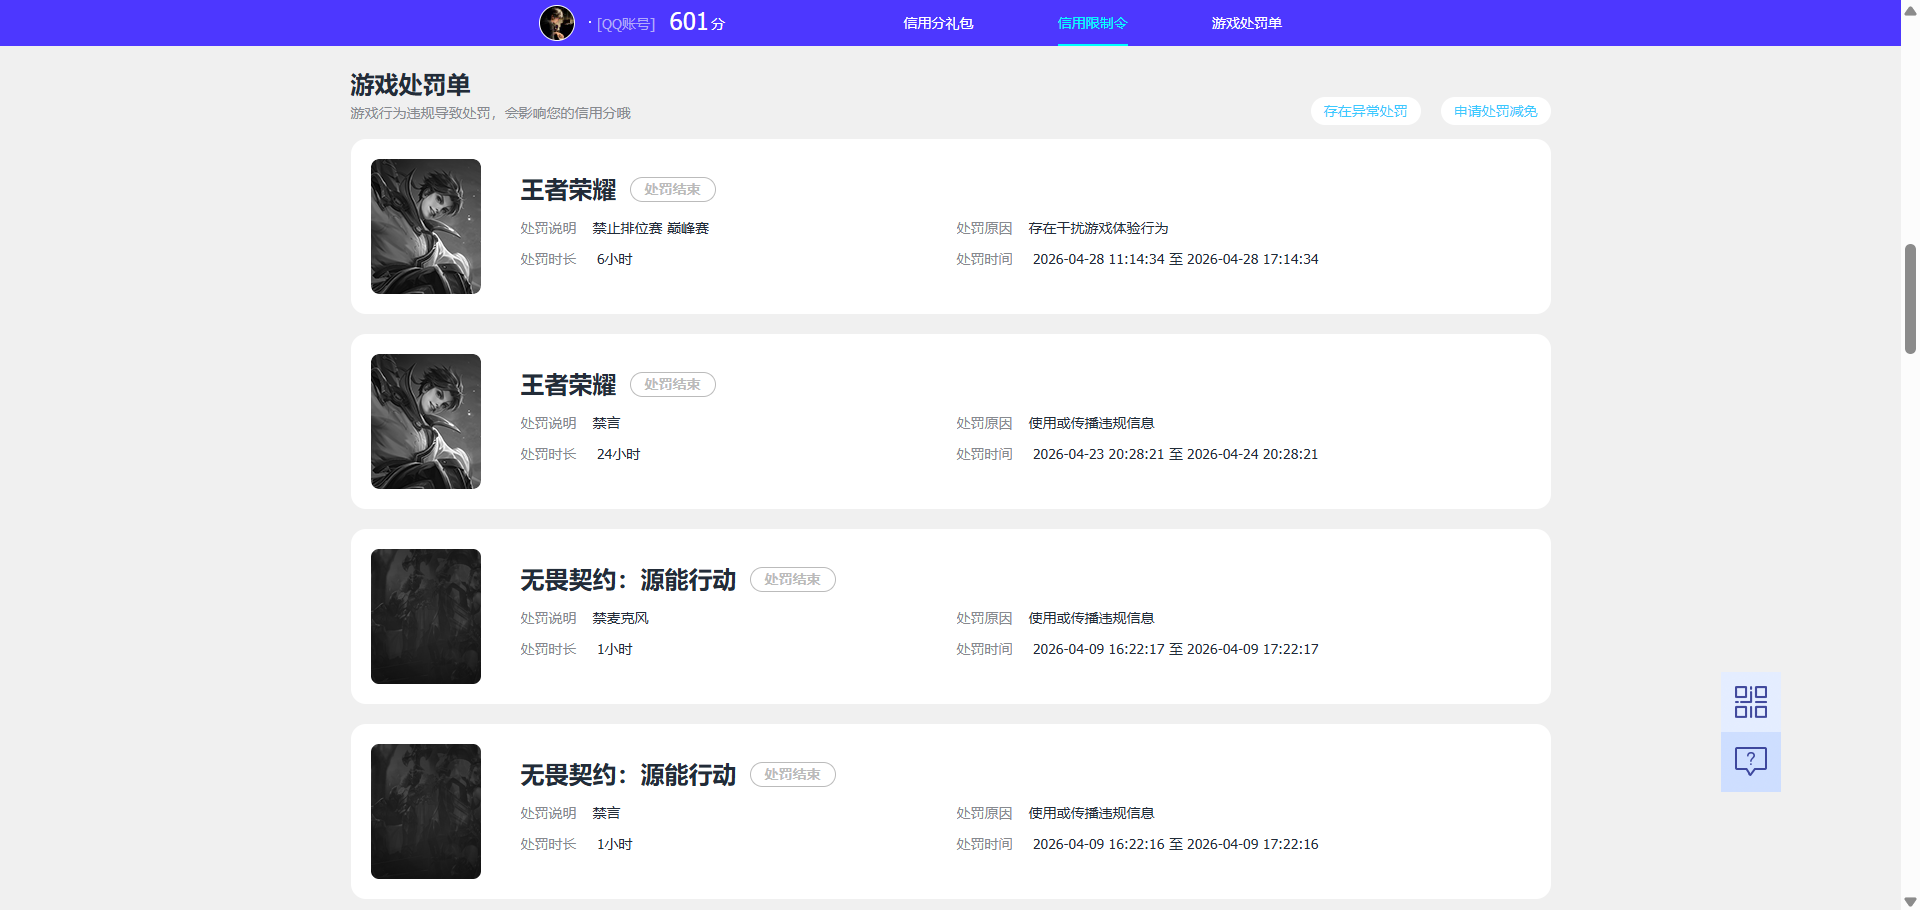Click the vertical scrollbar thumb
The image size is (1920, 910).
pyautogui.click(x=1910, y=298)
